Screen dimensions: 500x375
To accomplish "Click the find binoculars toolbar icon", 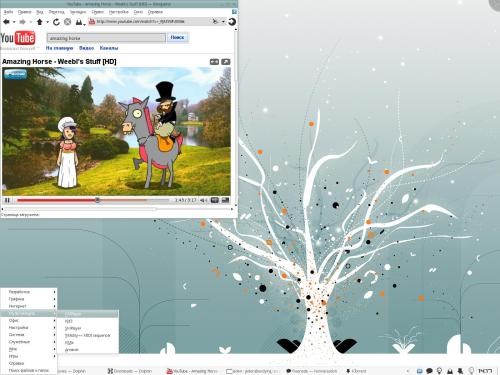I will coord(79,22).
